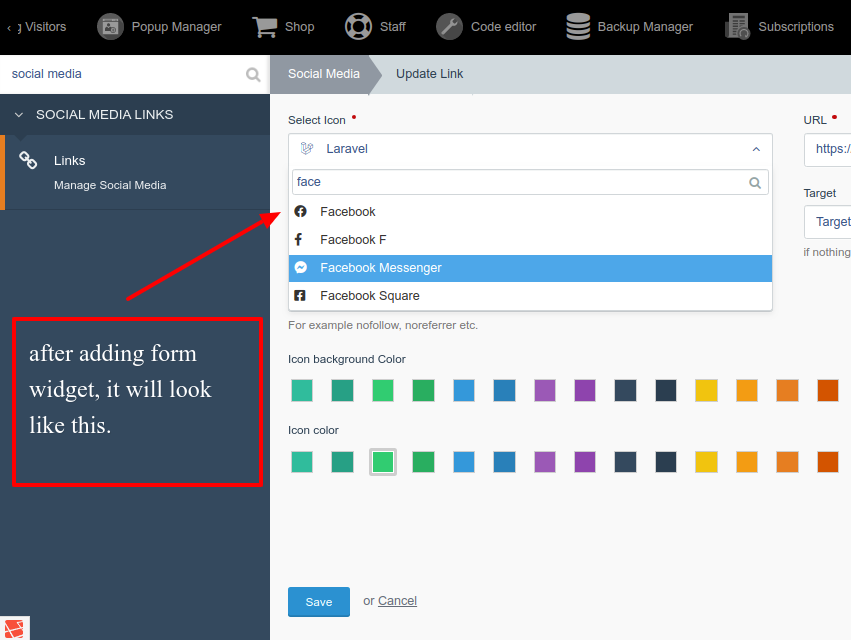Select red-orange icon color swatch
Image resolution: width=851 pixels, height=640 pixels.
[828, 462]
